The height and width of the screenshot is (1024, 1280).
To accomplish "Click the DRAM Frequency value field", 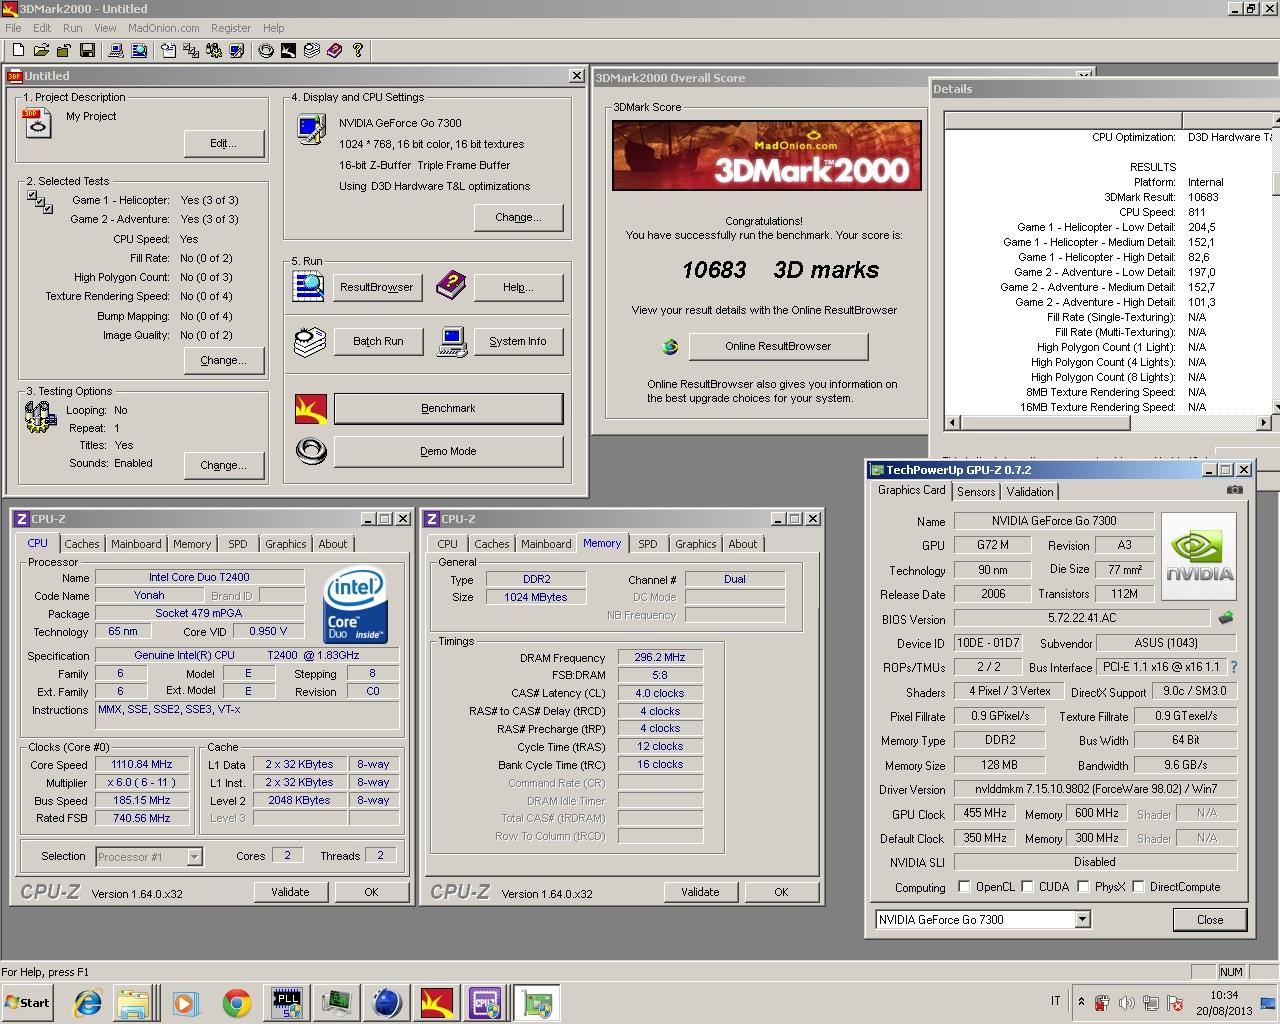I will pos(660,658).
